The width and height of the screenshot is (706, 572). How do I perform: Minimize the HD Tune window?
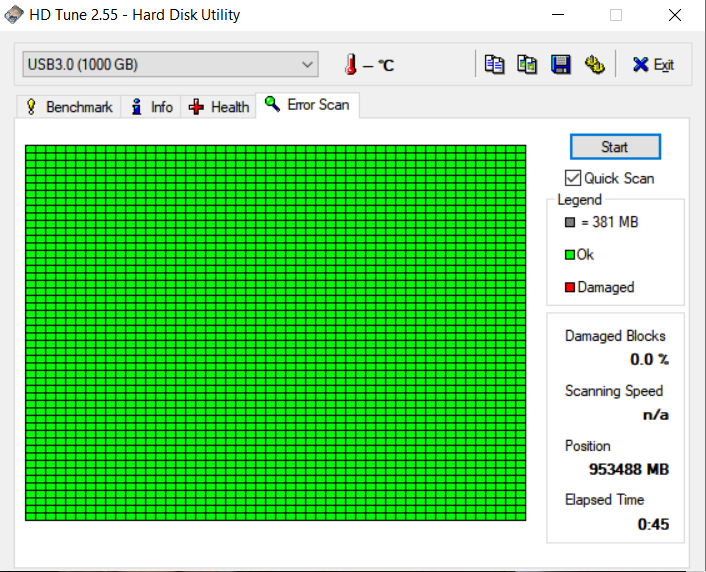click(558, 15)
